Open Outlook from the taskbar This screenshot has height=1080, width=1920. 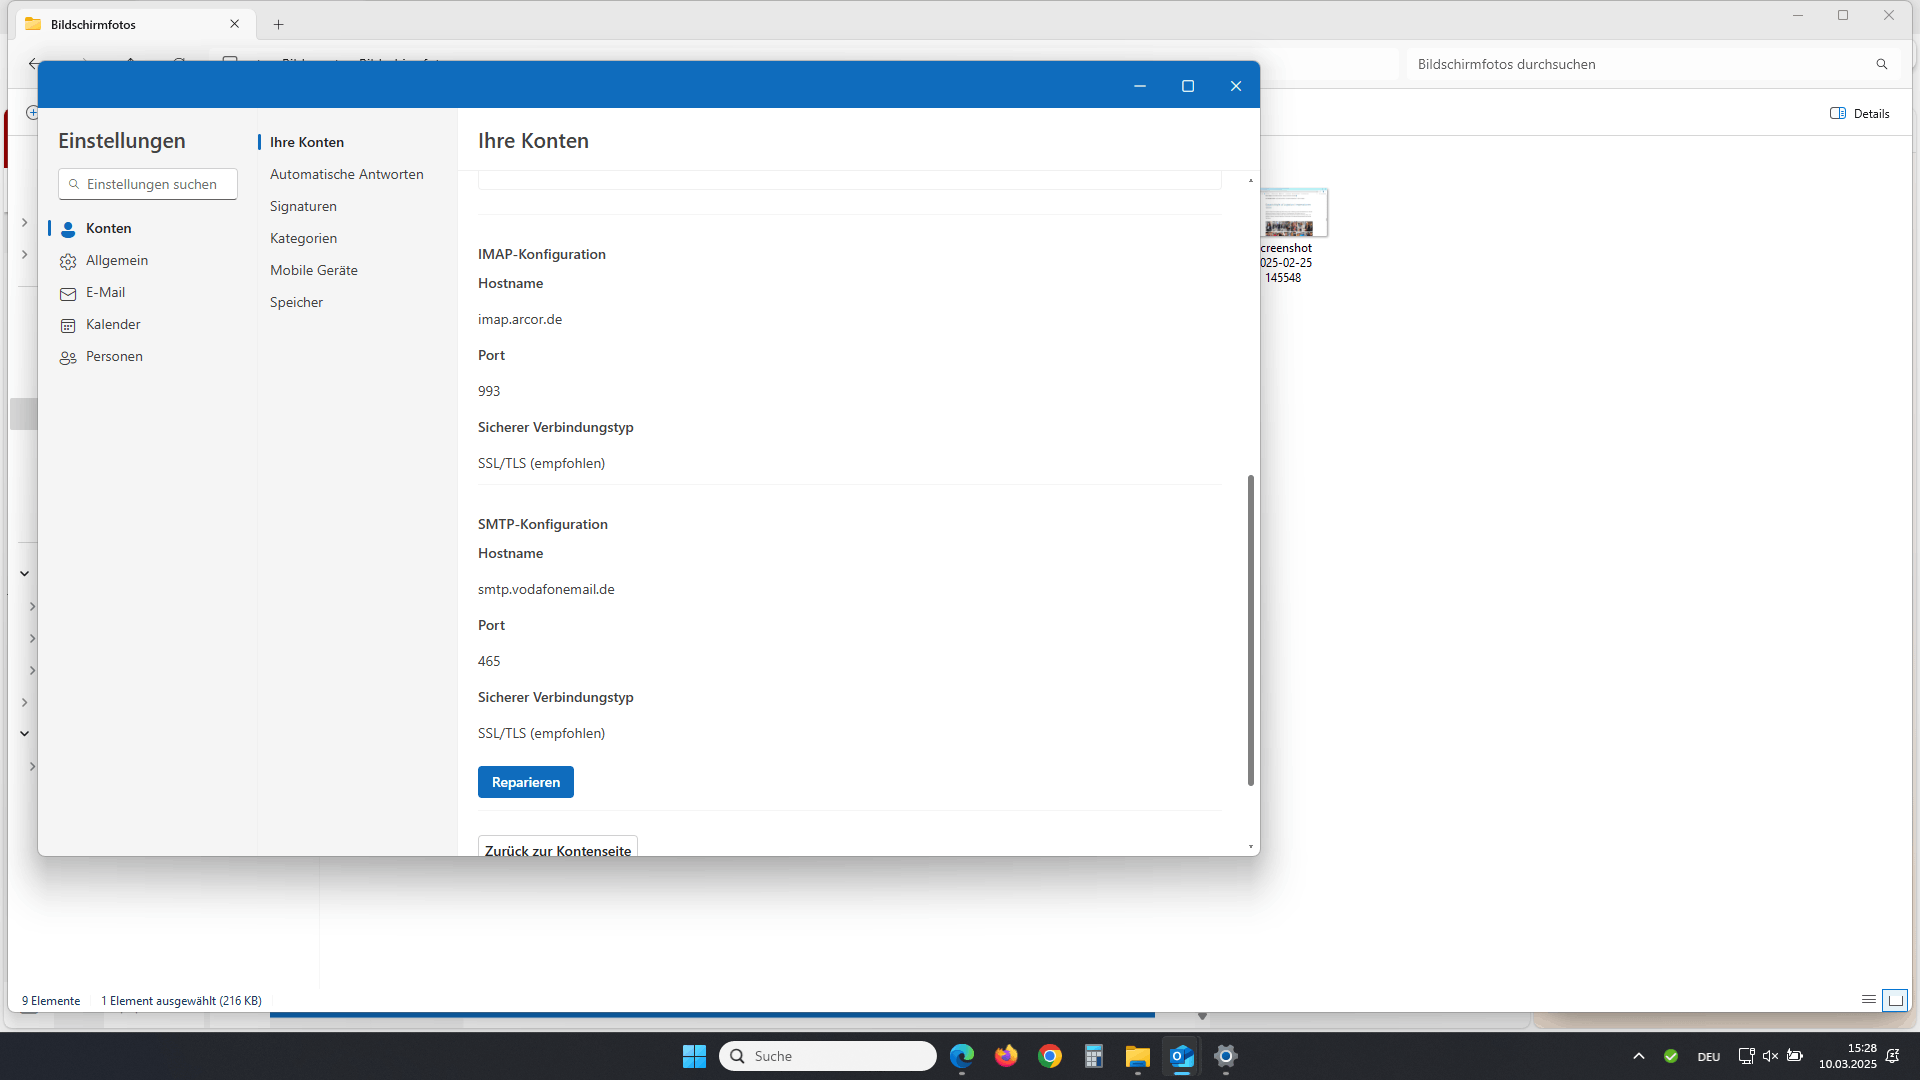point(1181,1056)
